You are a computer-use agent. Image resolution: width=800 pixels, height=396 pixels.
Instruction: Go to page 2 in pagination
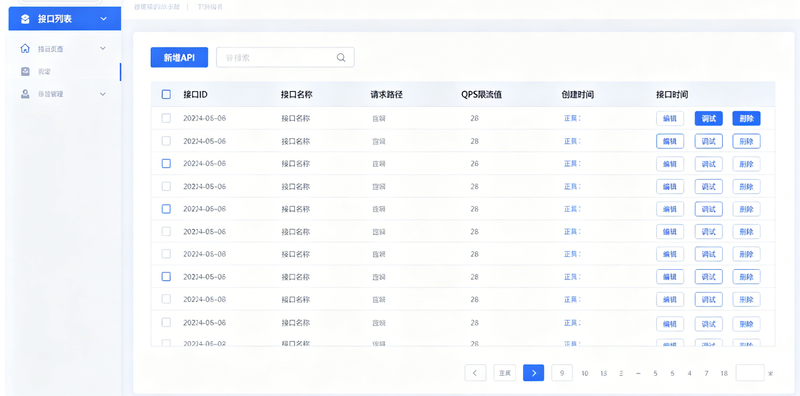click(x=621, y=374)
